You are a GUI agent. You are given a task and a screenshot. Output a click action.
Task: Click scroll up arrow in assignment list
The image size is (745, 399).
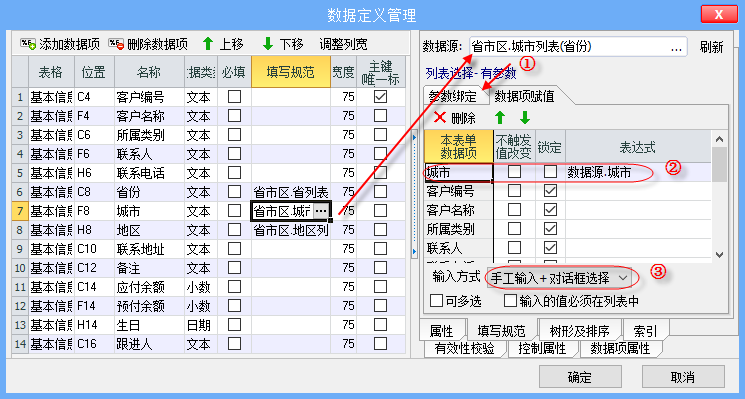[719, 139]
